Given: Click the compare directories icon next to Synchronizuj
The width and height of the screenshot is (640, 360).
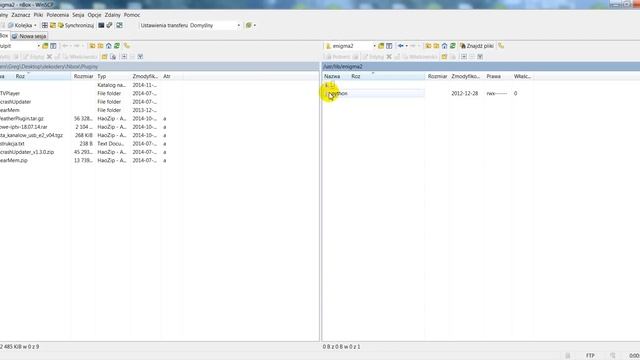Looking at the screenshot, I should tap(53, 25).
